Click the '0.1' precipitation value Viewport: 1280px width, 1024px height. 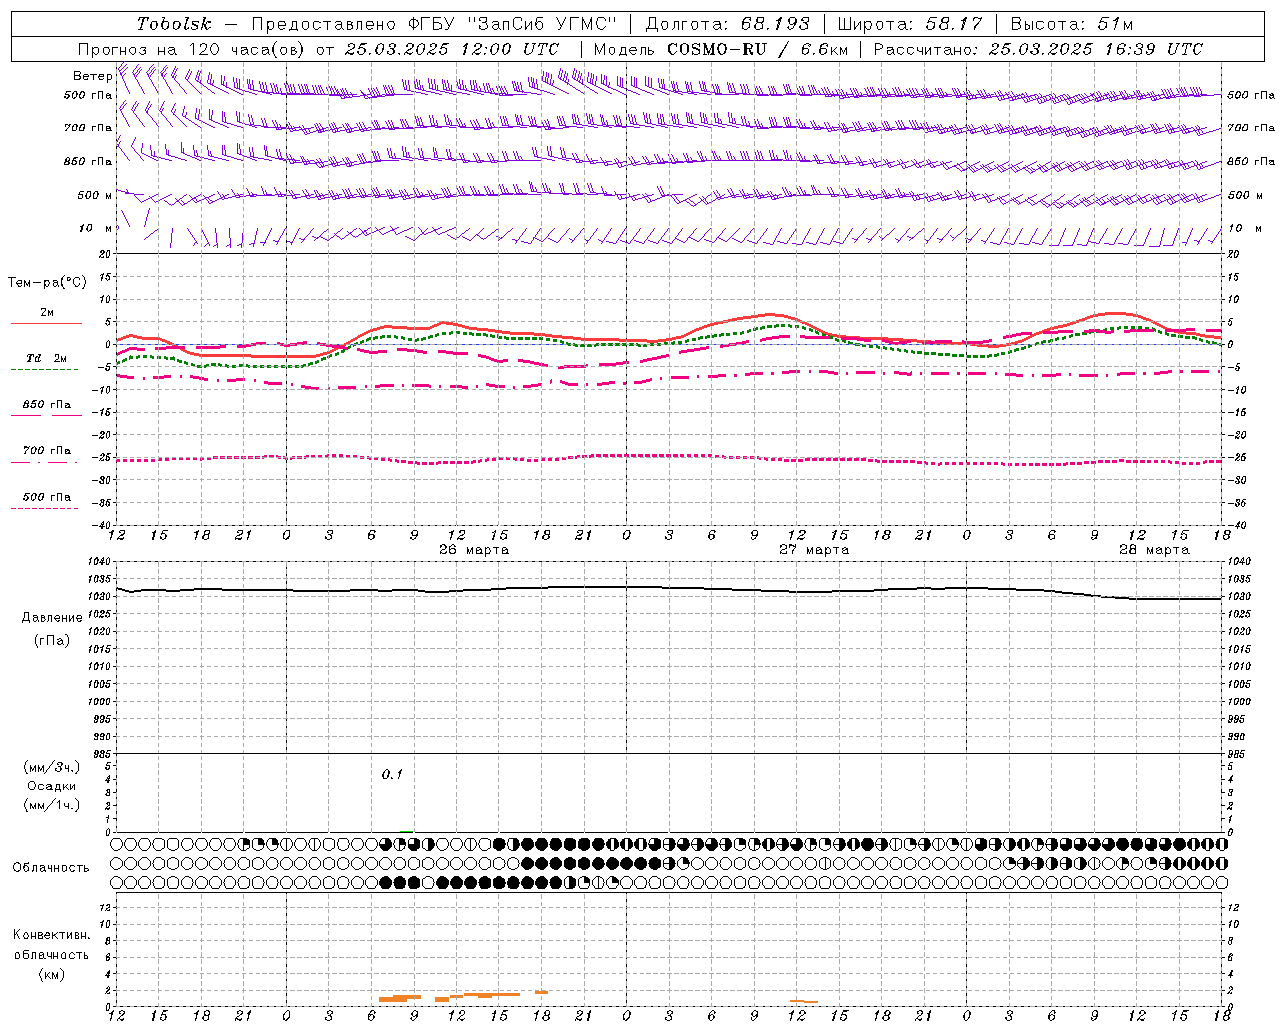392,774
